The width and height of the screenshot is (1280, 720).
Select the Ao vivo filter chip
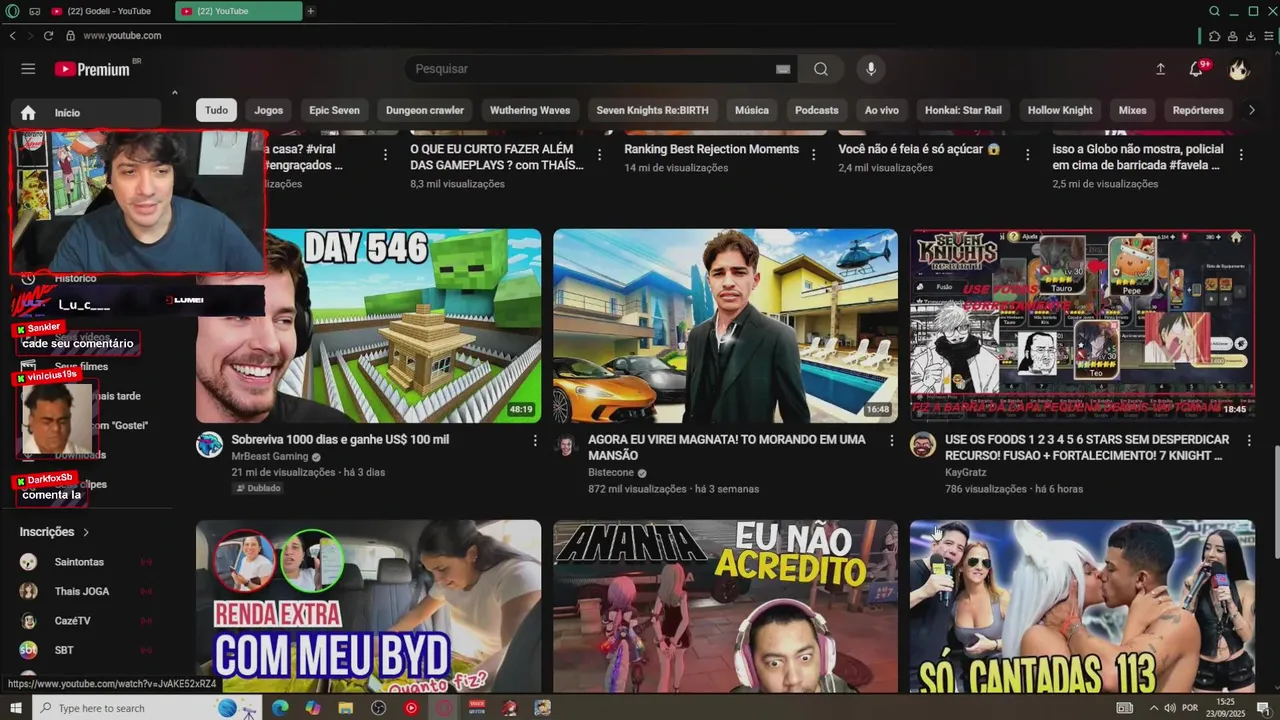pyautogui.click(x=882, y=110)
